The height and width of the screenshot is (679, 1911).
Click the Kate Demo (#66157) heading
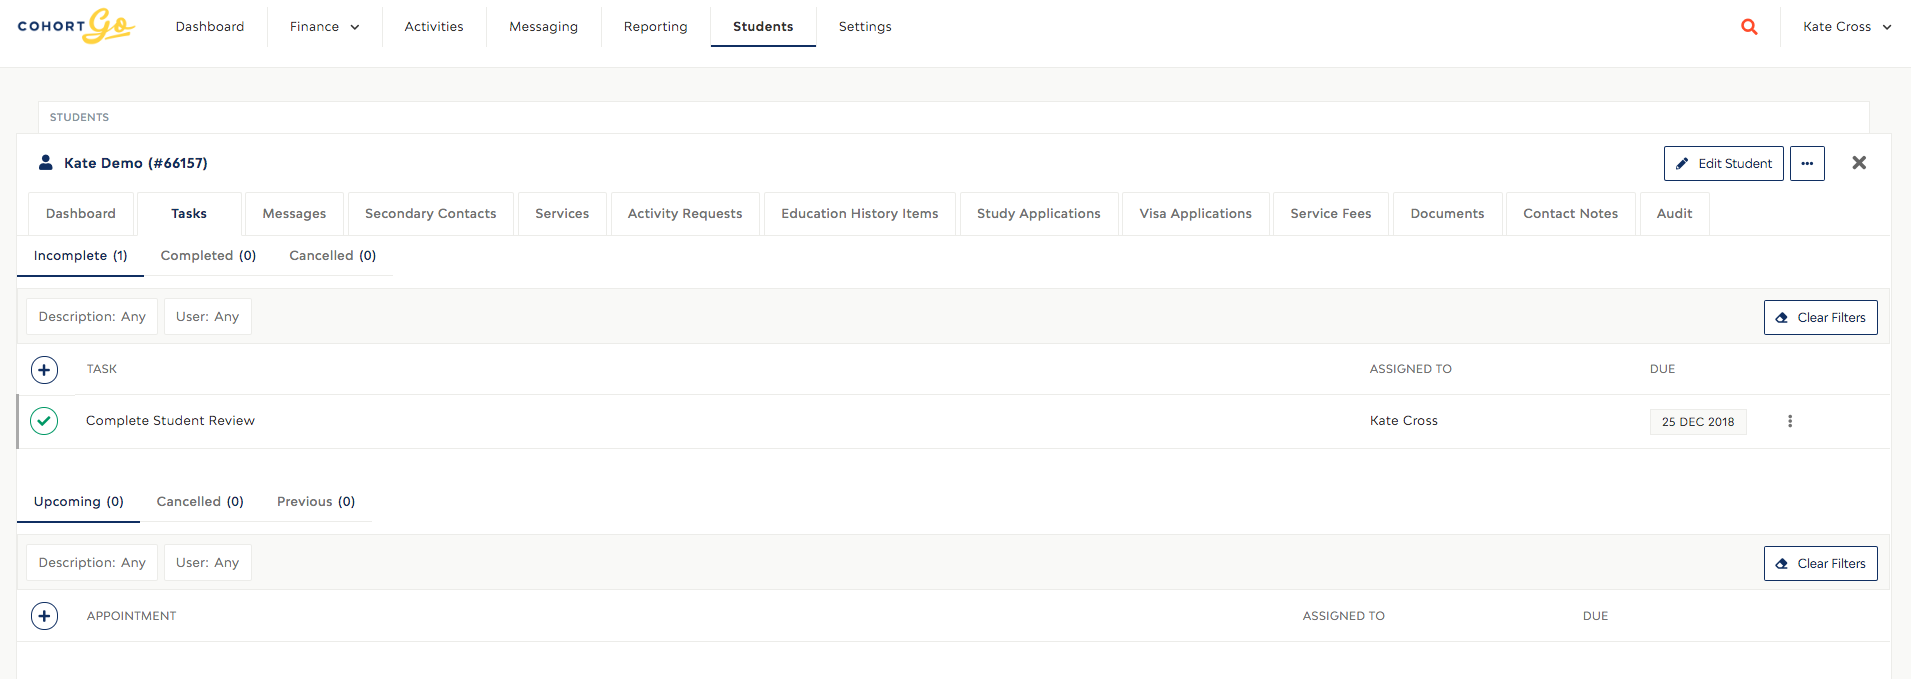click(136, 163)
